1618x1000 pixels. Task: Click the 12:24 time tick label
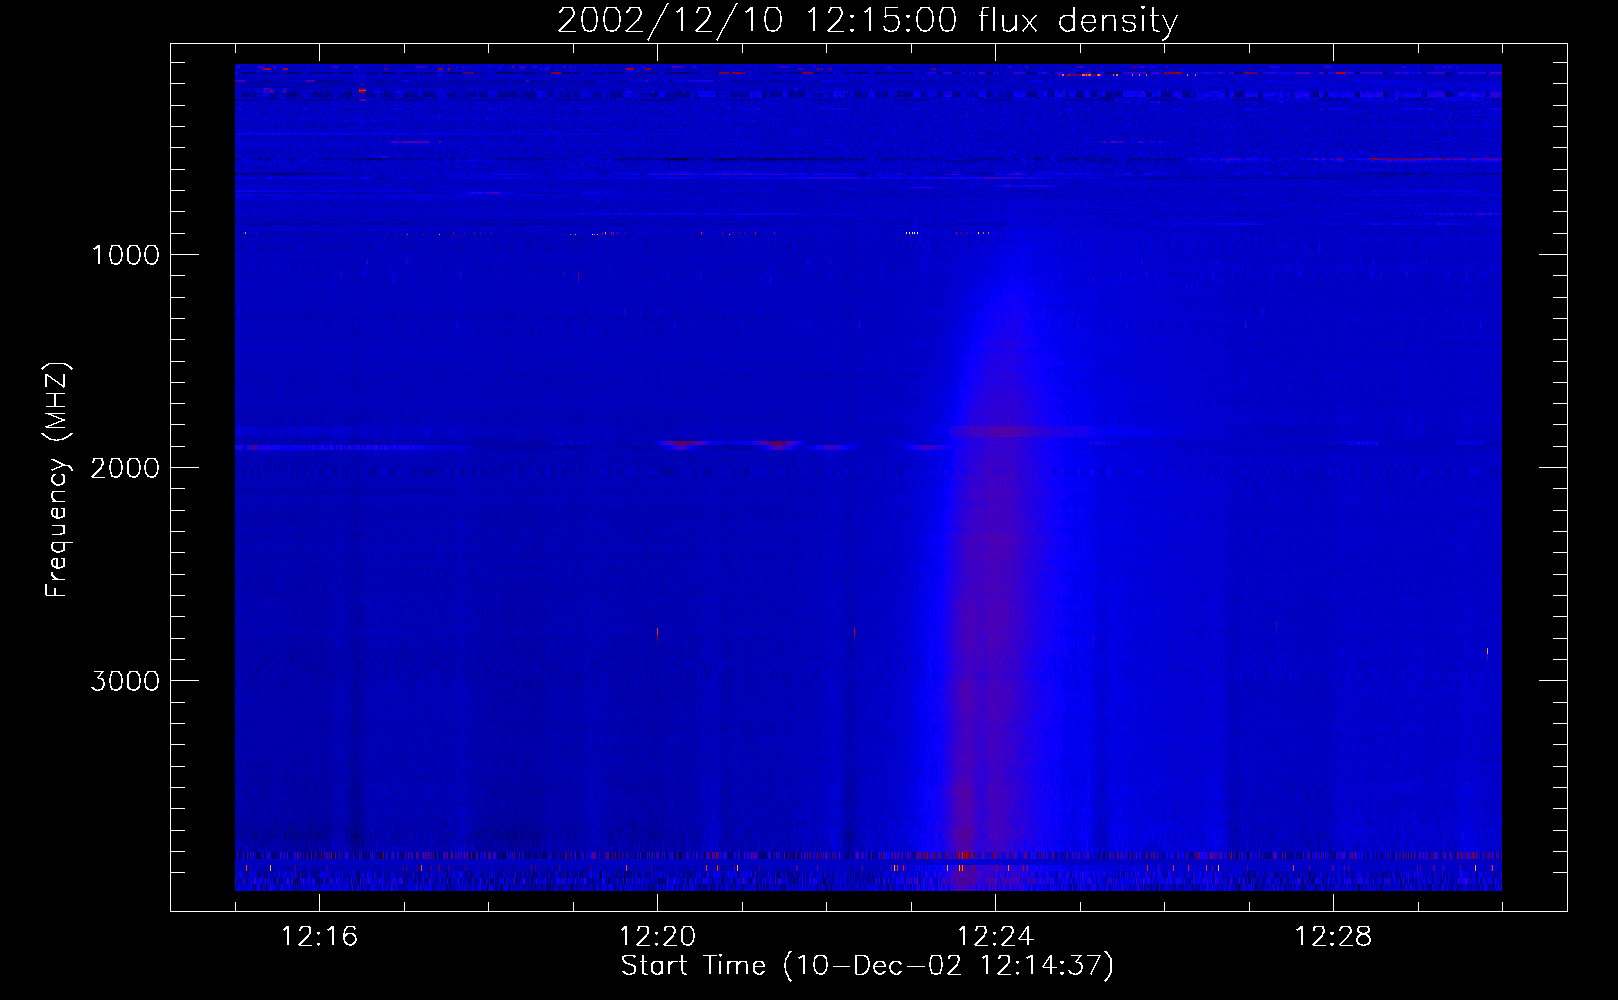995,937
